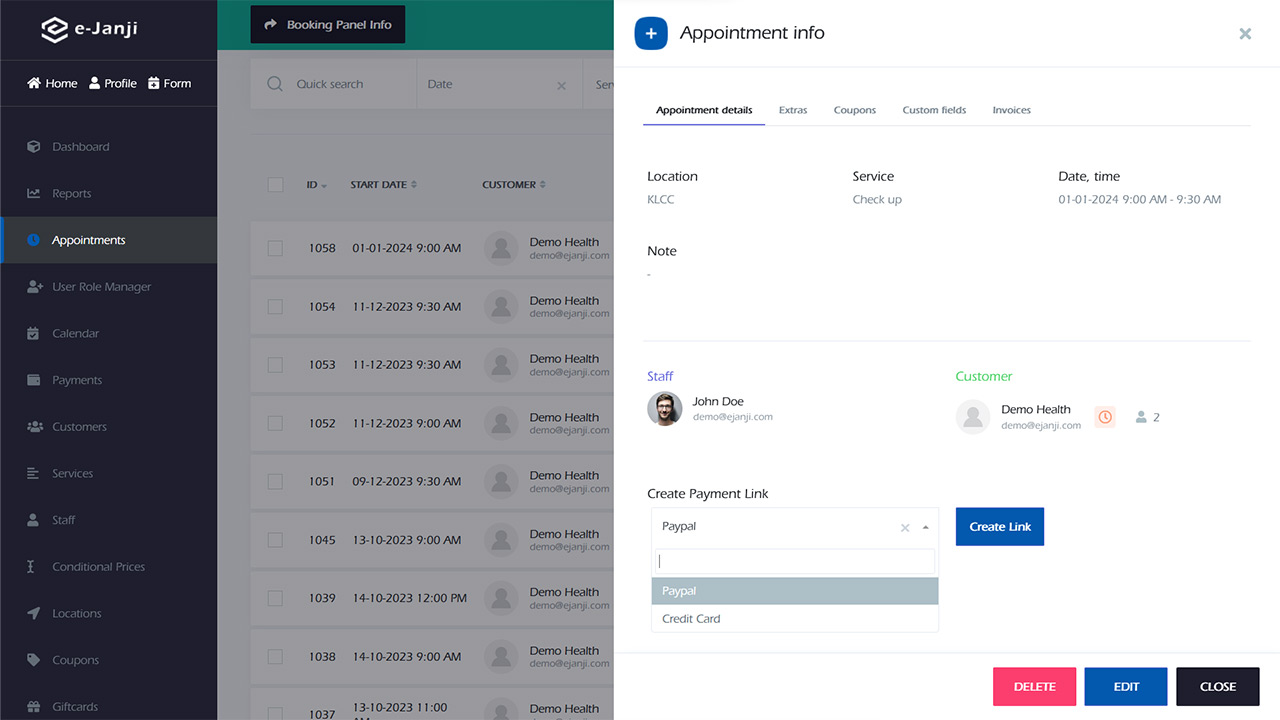Click the Staff person icon

click(34, 520)
